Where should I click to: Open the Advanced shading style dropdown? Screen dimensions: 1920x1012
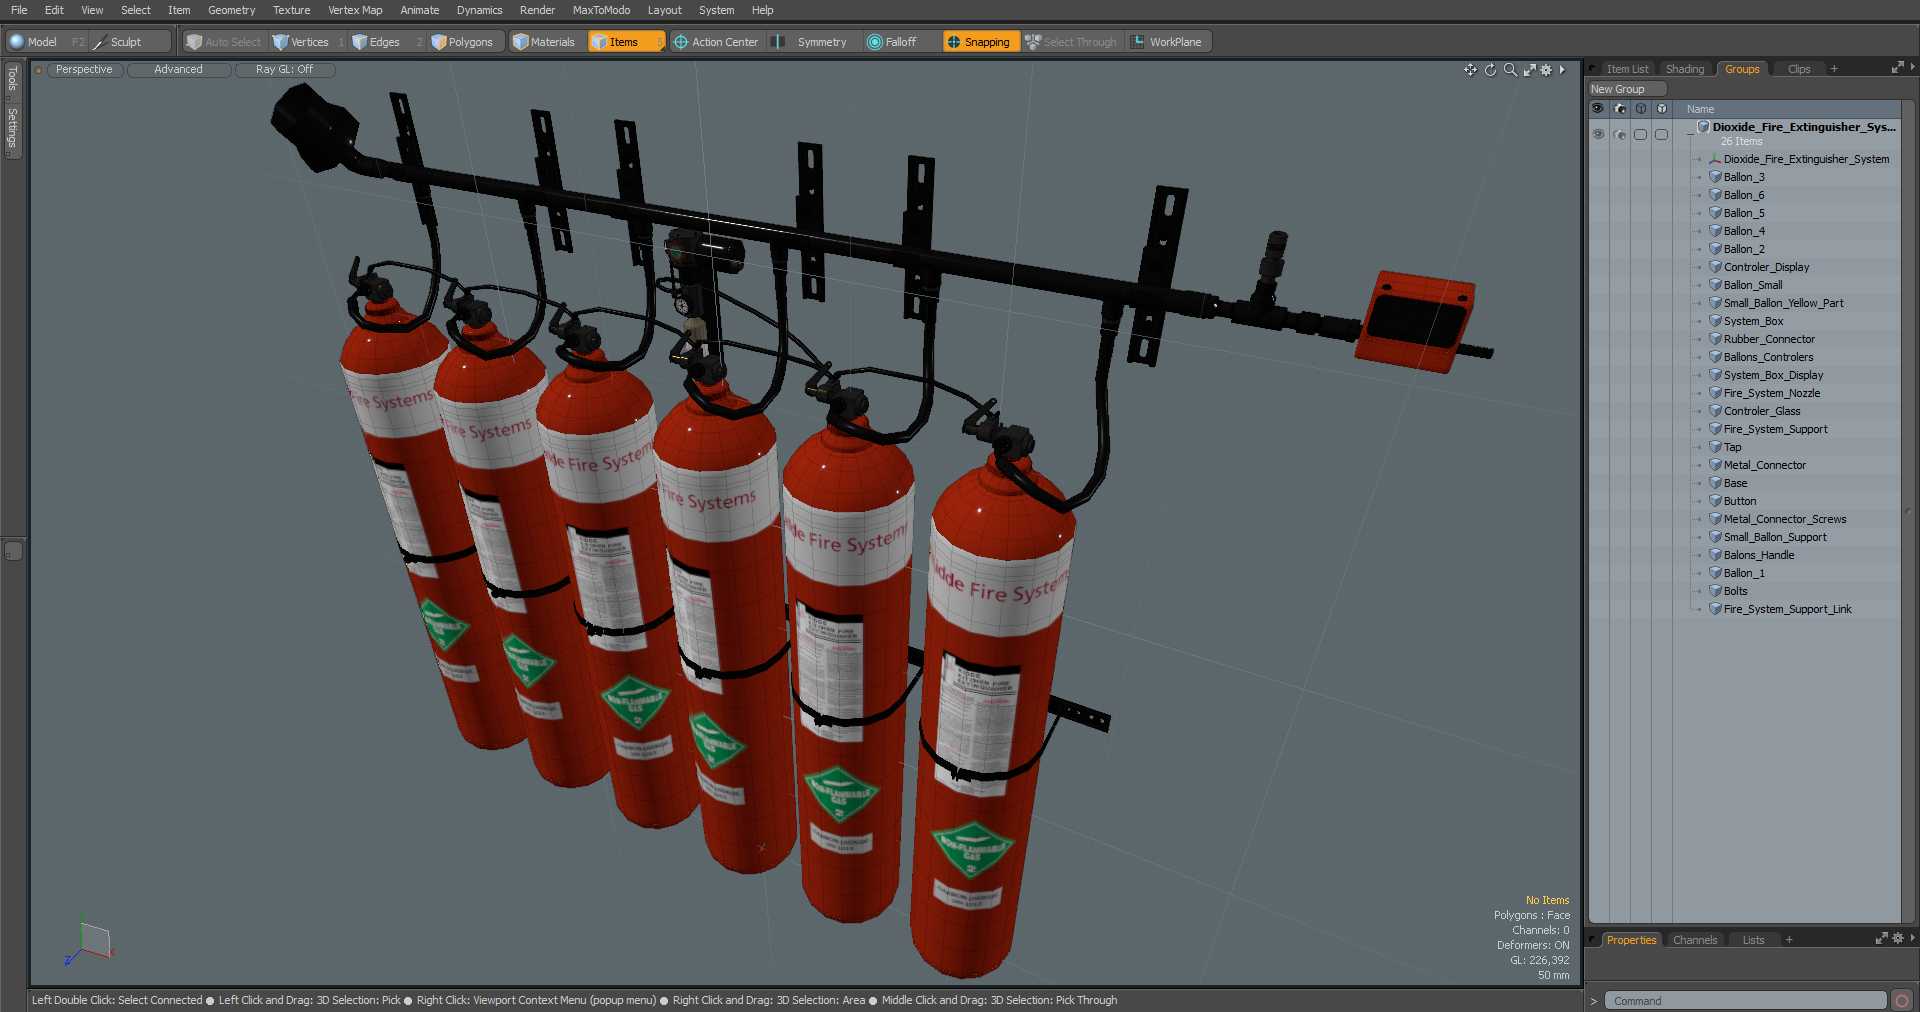coord(179,70)
